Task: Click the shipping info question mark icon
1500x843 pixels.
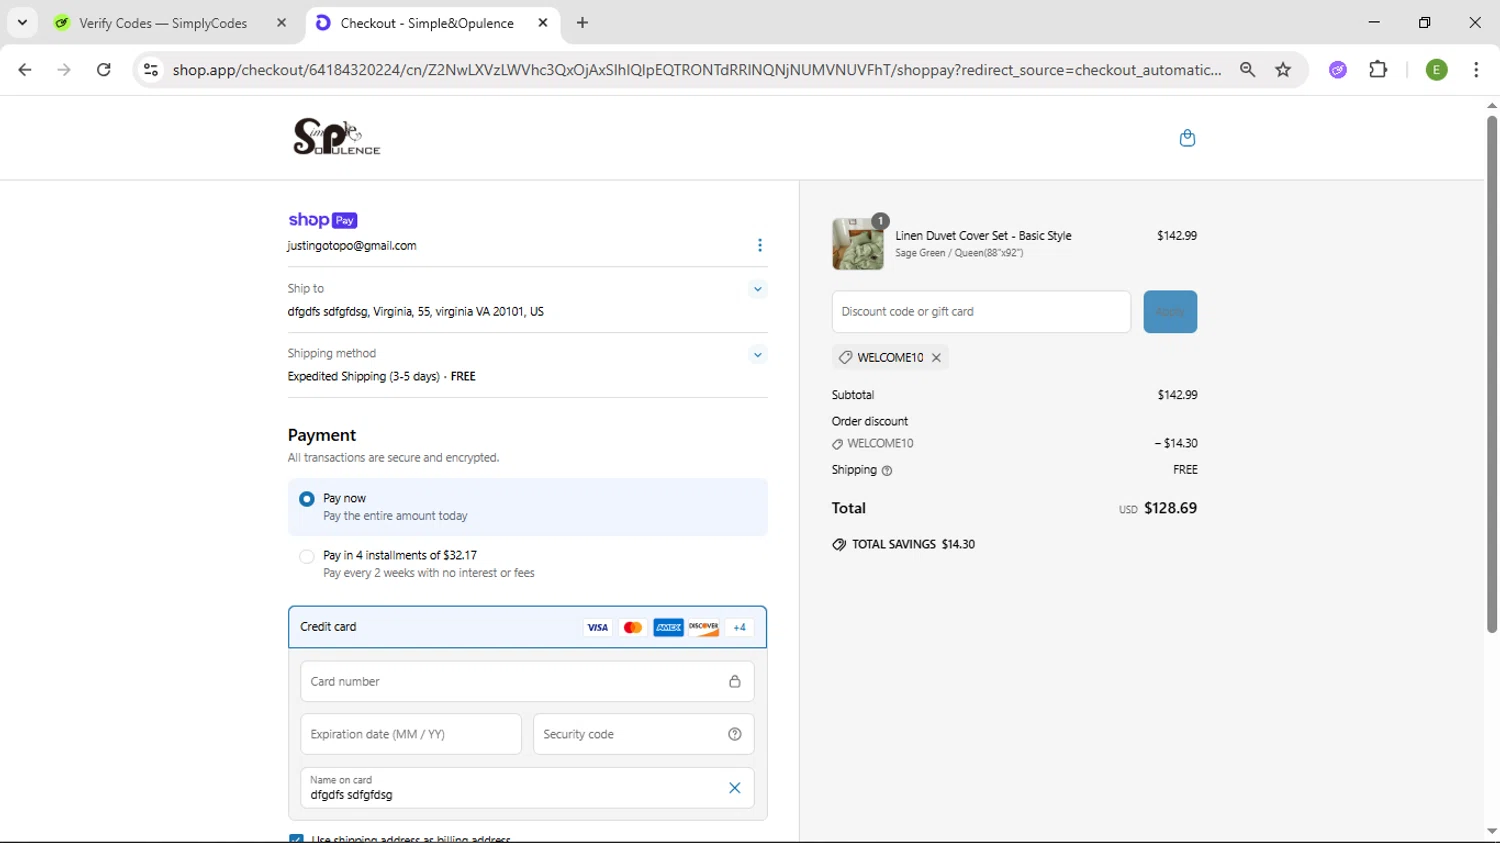Action: pos(887,470)
